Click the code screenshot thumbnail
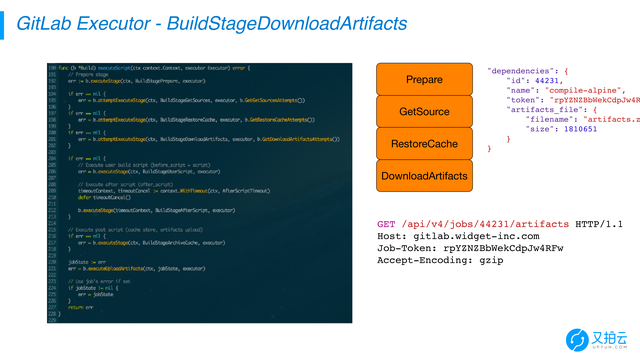Viewport: 640px width, 360px height. (x=200, y=193)
